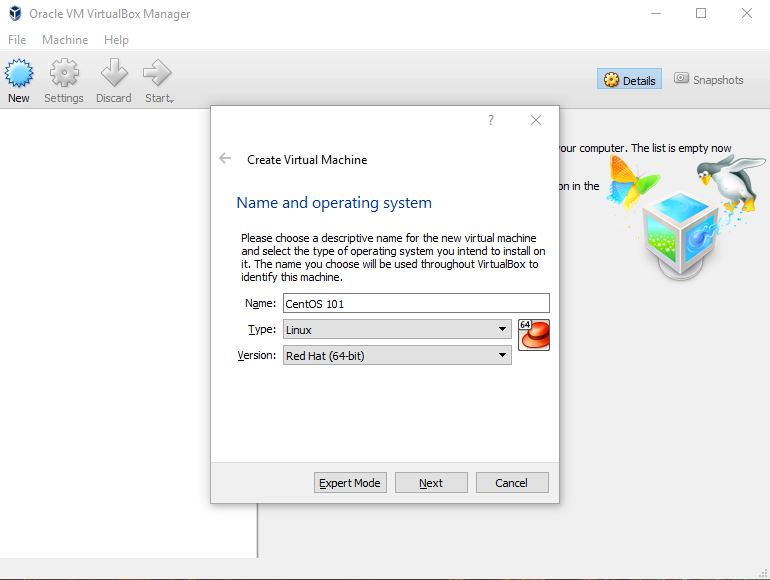Close the VirtualBox Manager window
Viewport: 770px width, 580px height.
746,13
